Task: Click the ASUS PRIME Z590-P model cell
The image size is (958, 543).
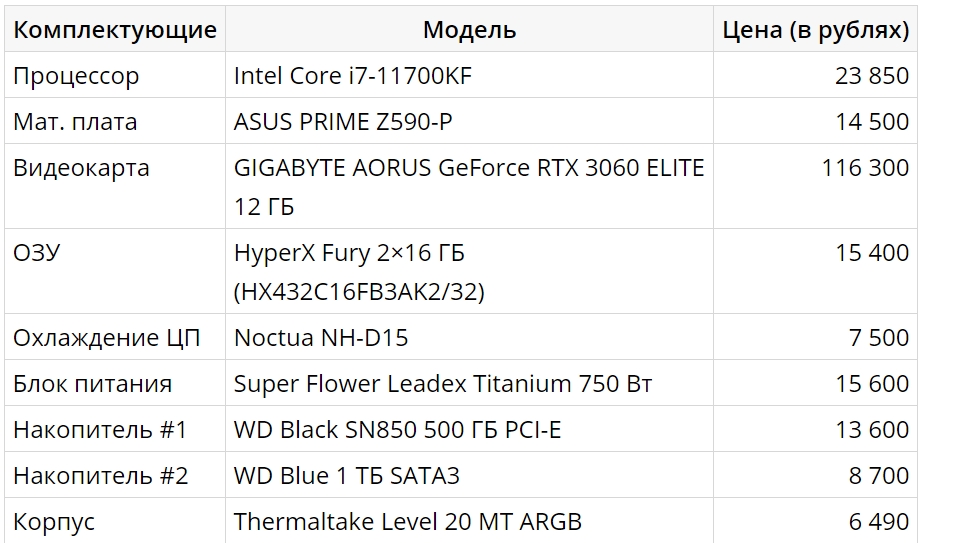Action: pos(342,122)
